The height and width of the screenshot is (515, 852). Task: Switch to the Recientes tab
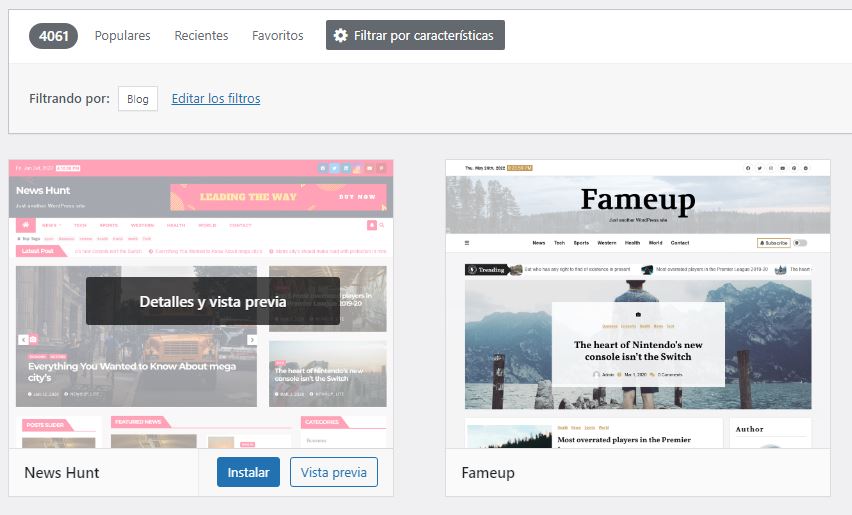(201, 35)
